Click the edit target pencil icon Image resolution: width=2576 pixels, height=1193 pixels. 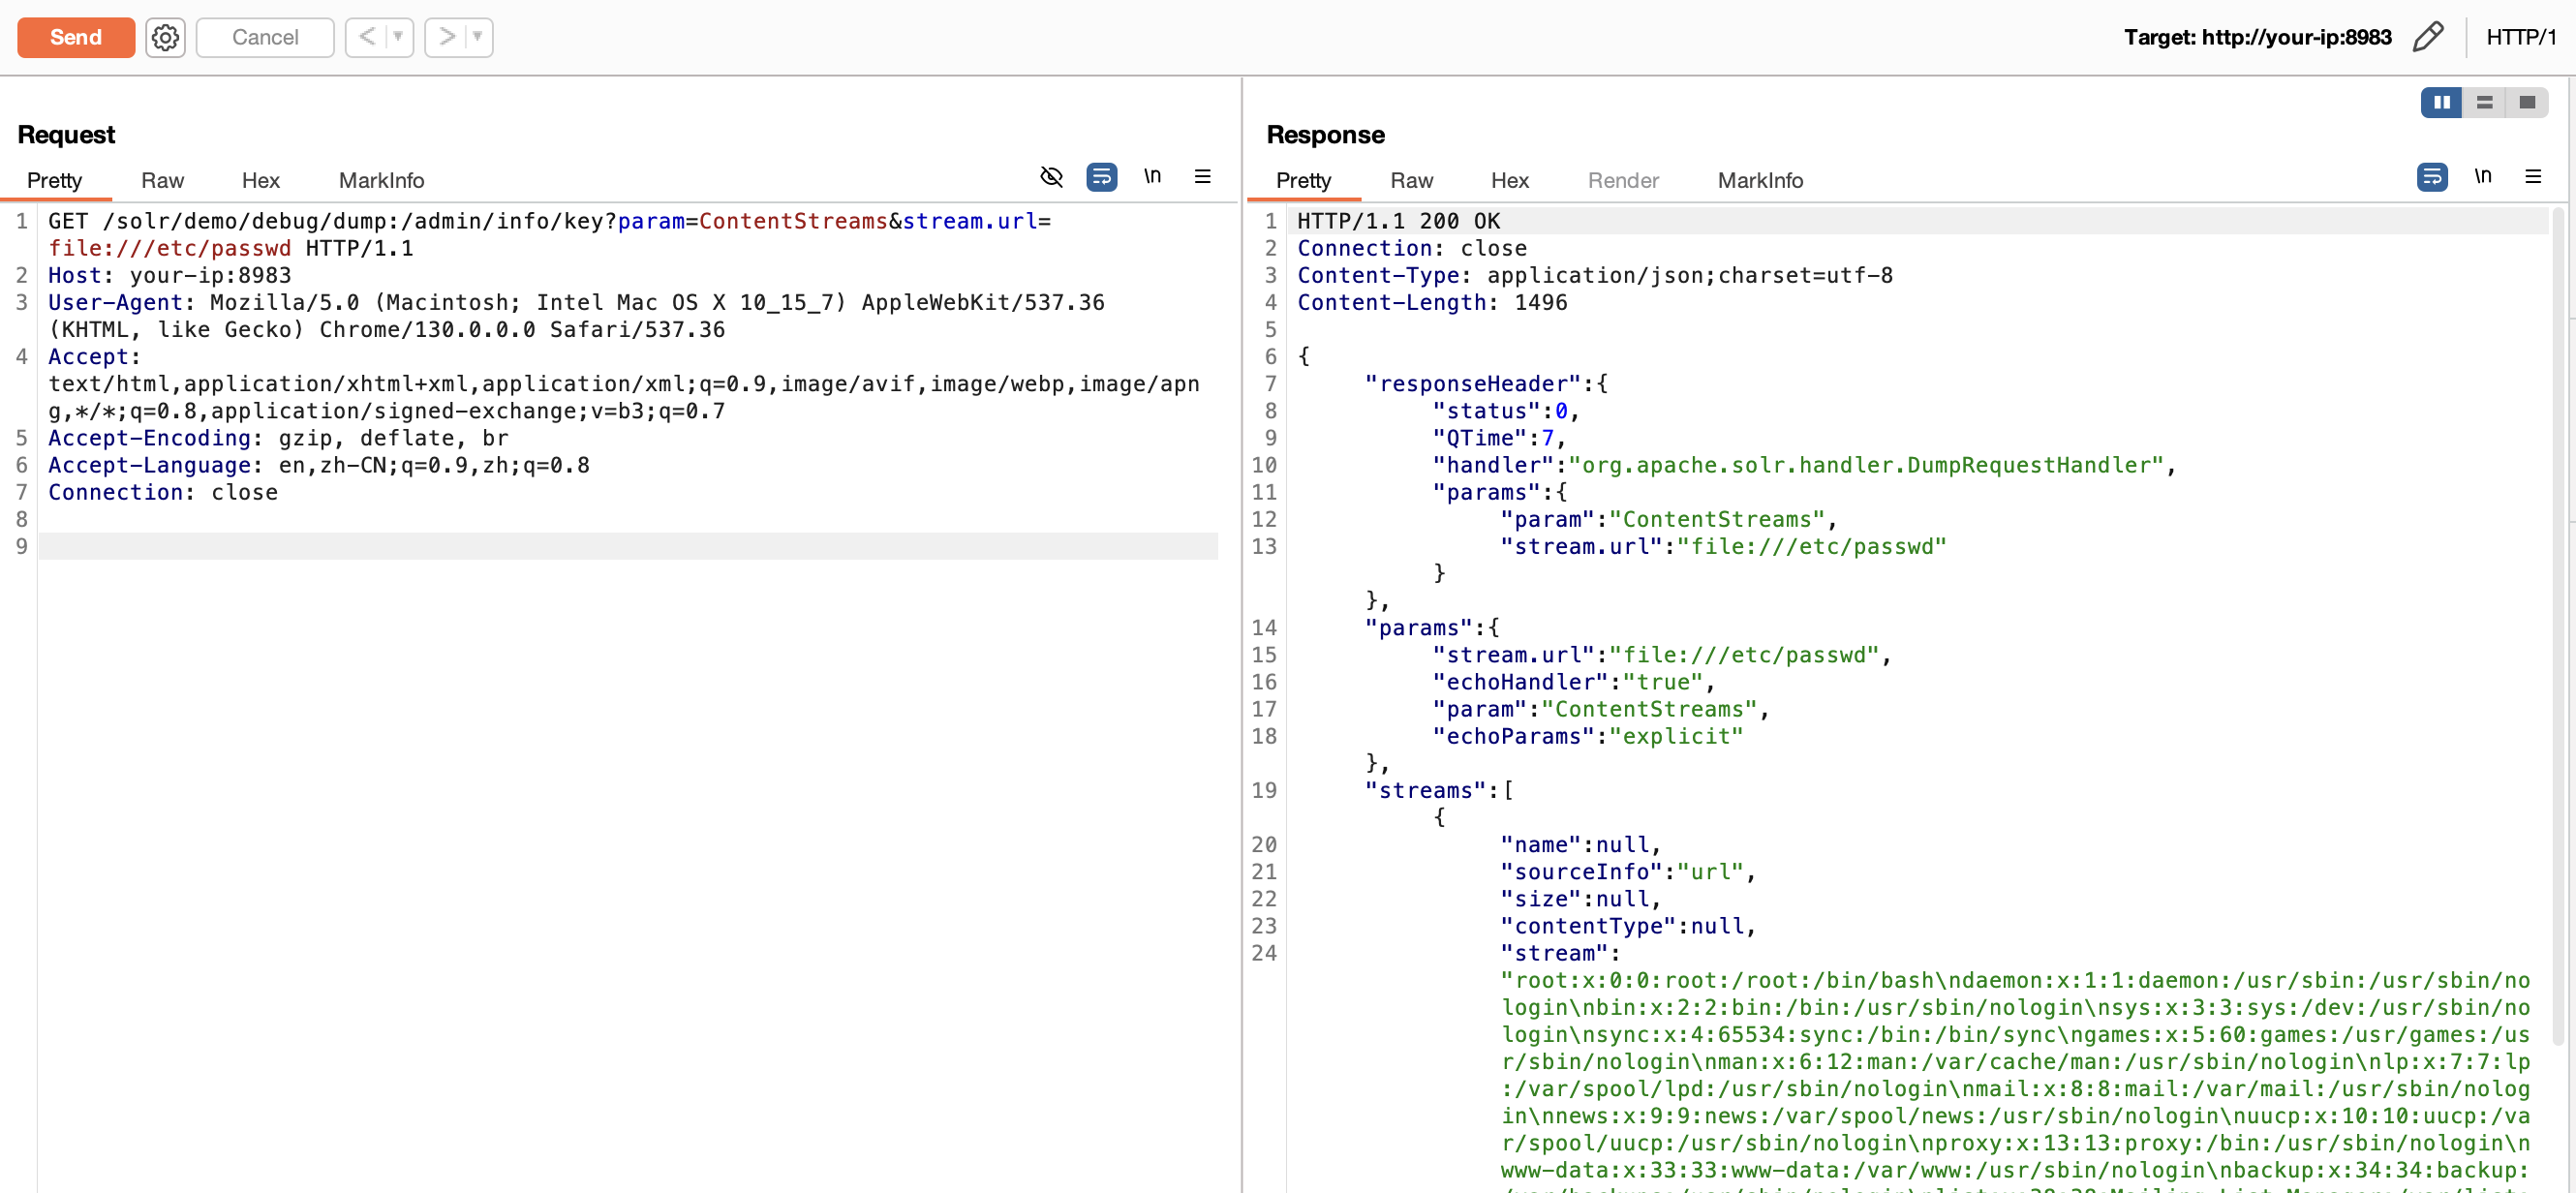click(2428, 37)
